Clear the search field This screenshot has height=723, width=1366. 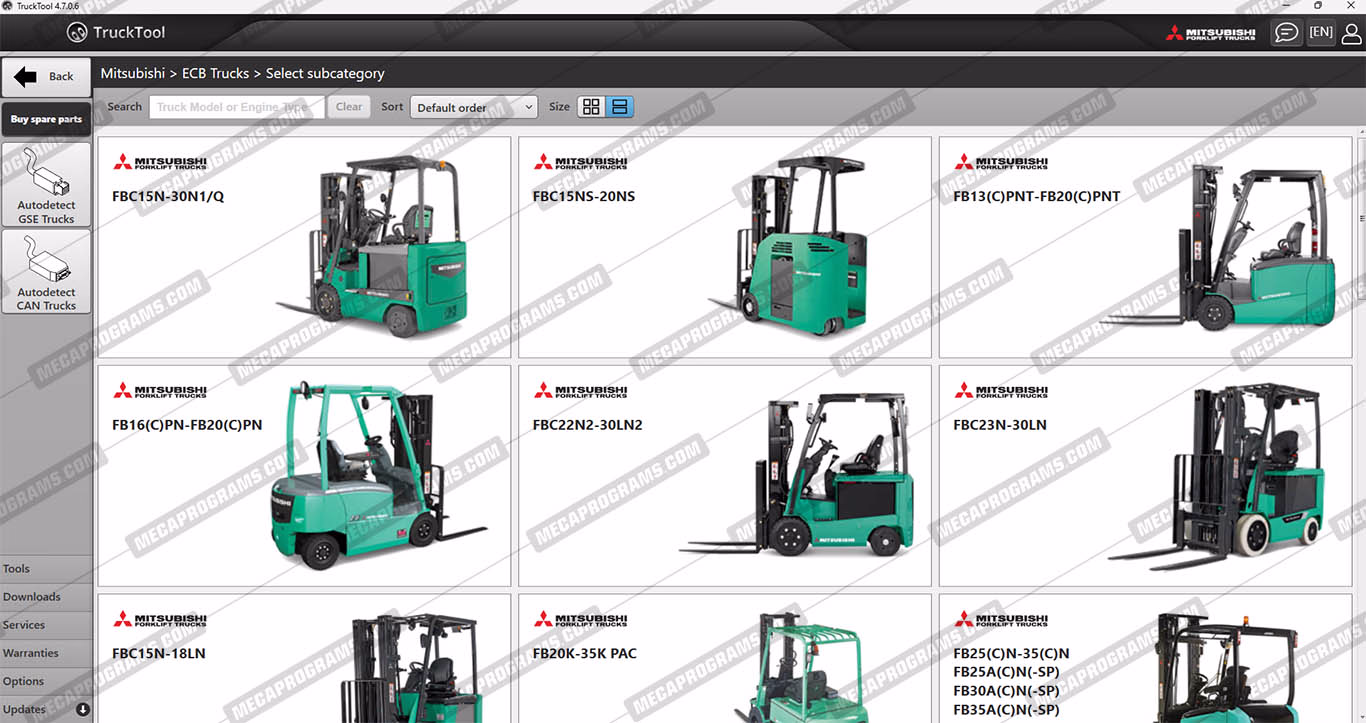(349, 107)
